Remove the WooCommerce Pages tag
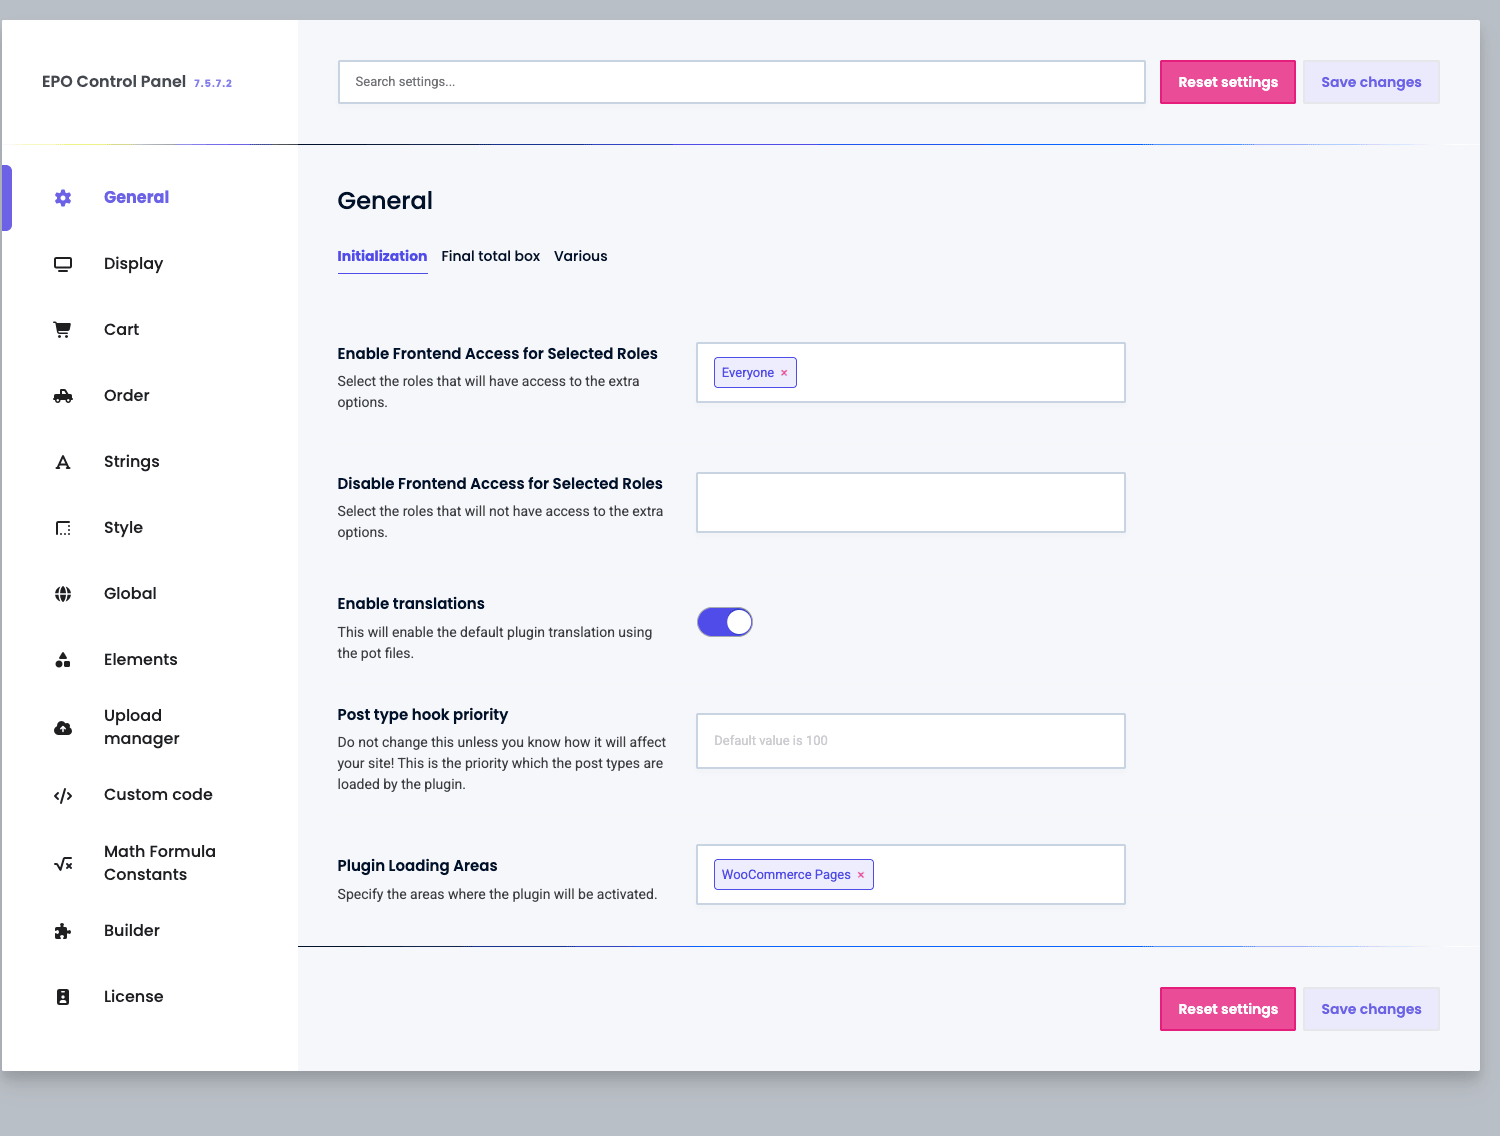Viewport: 1500px width, 1136px height. pos(861,875)
